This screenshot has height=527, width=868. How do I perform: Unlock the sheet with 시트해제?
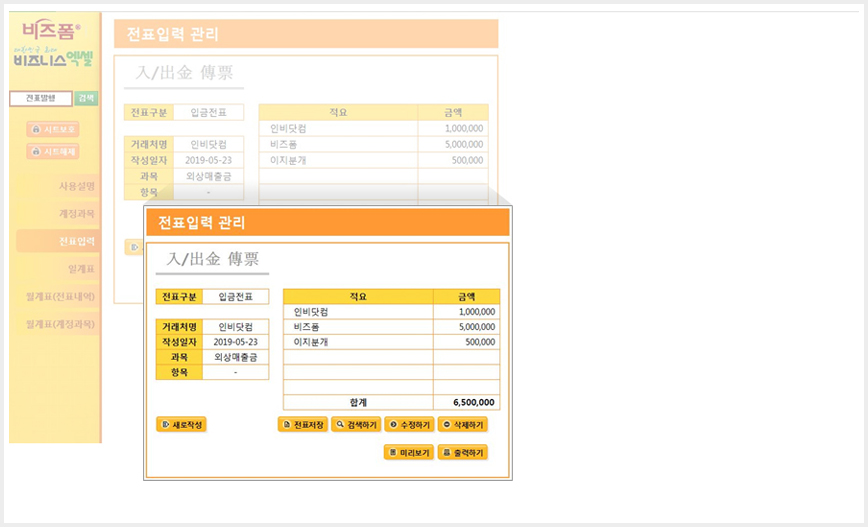coord(53,151)
